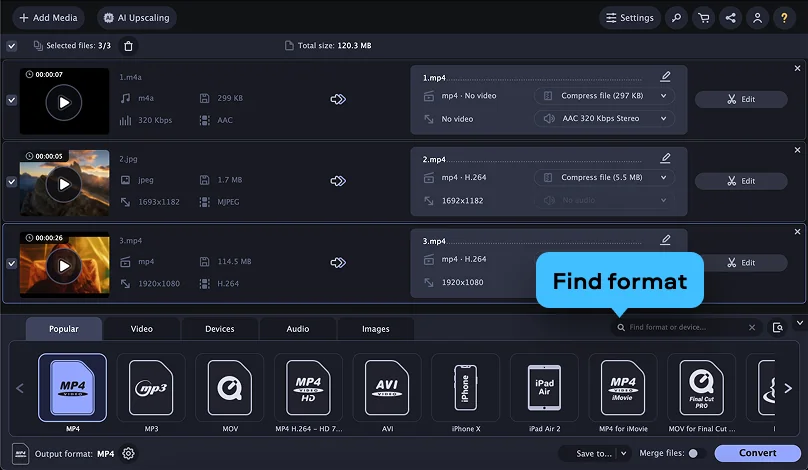Uncheck the 1.m4a file checkbox
This screenshot has width=808, height=470.
pos(11,100)
